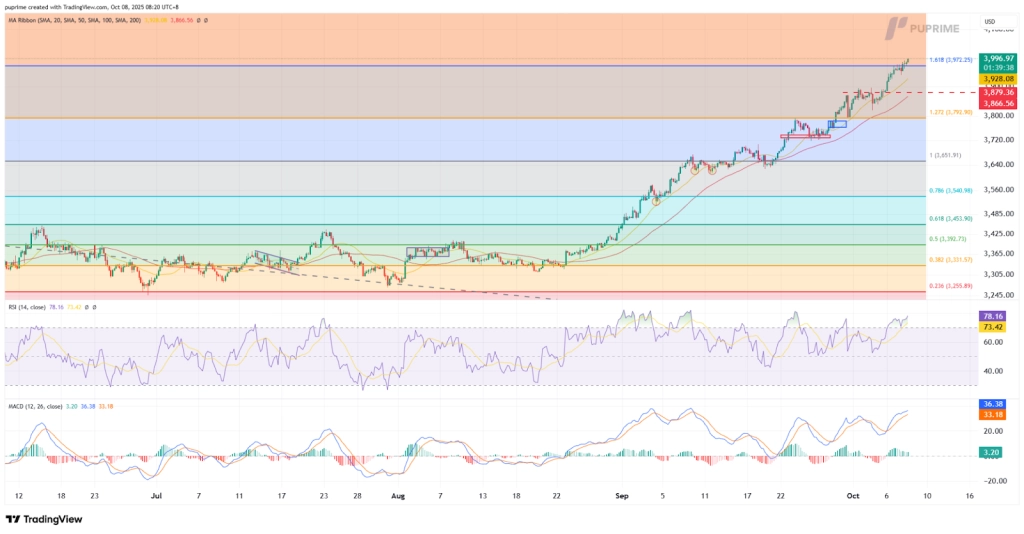Select the small blue rectangle drawing
Screen dimensions: 1024x534
[x=838, y=124]
